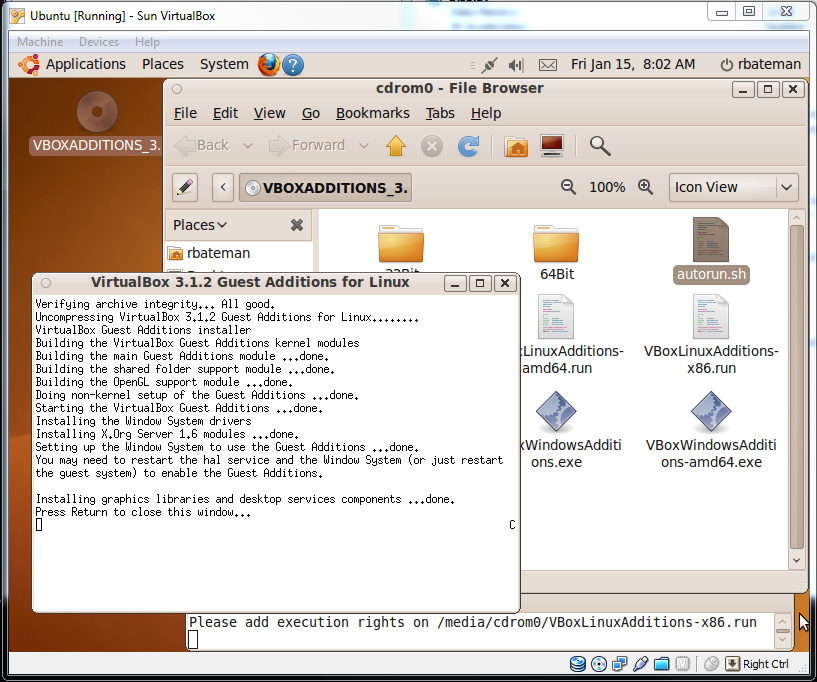Click the "Please add execution rights" message
Screen dimensions: 817x682
(473, 622)
